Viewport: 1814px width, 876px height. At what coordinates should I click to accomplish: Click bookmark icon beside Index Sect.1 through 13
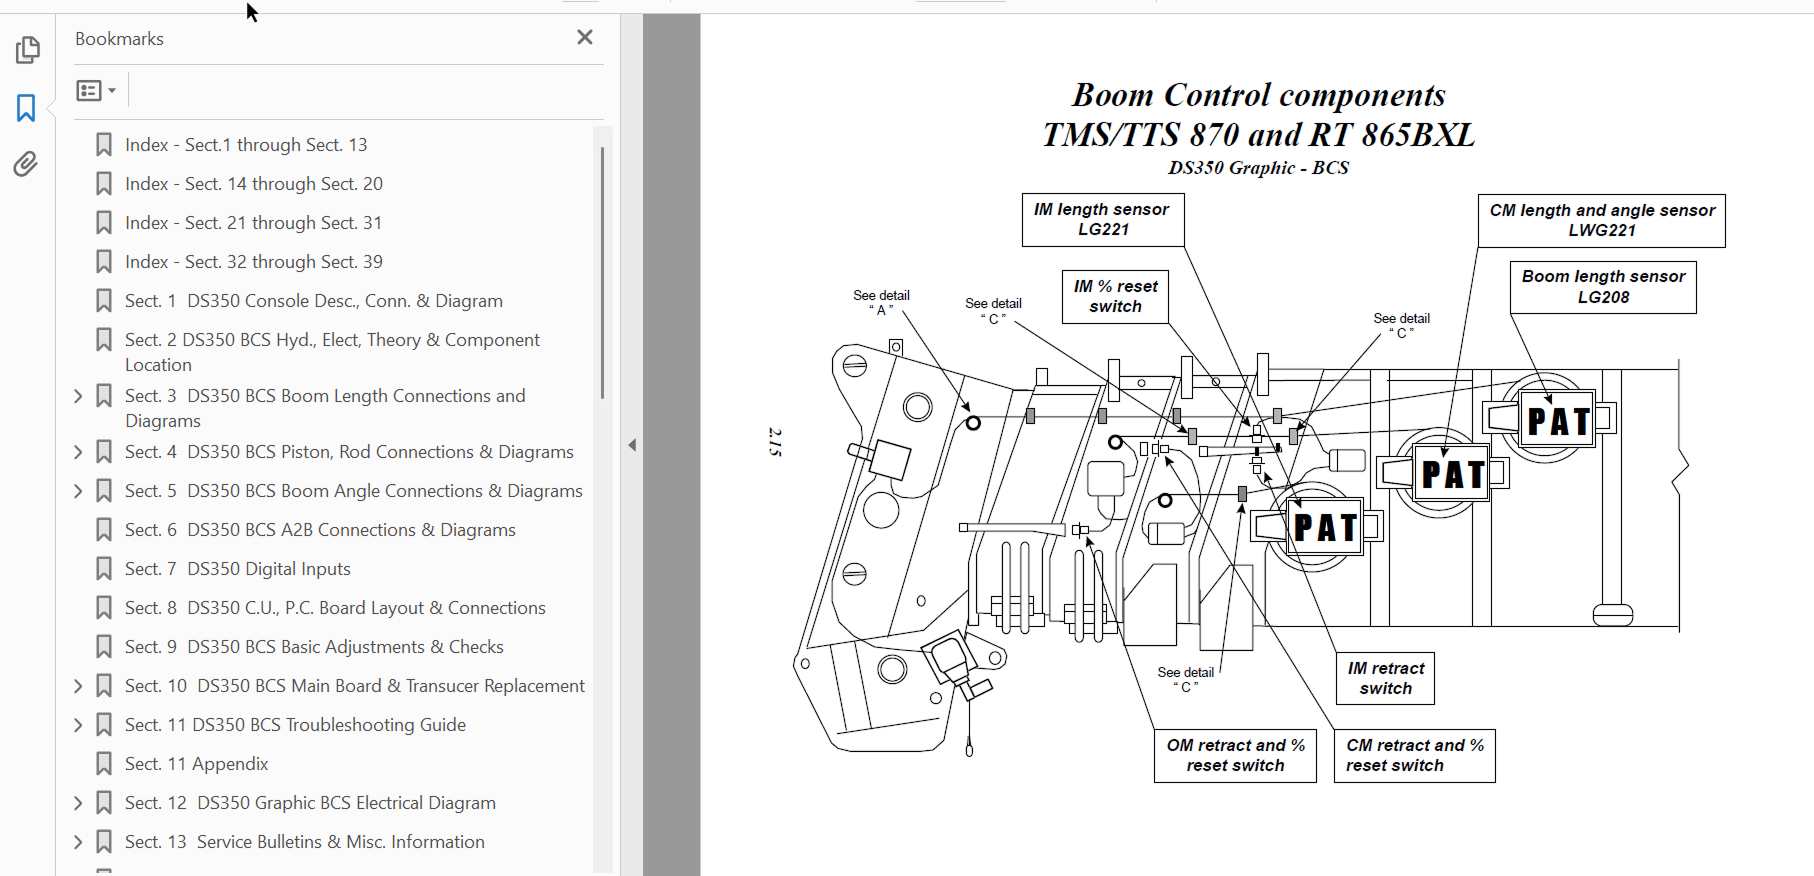[103, 145]
